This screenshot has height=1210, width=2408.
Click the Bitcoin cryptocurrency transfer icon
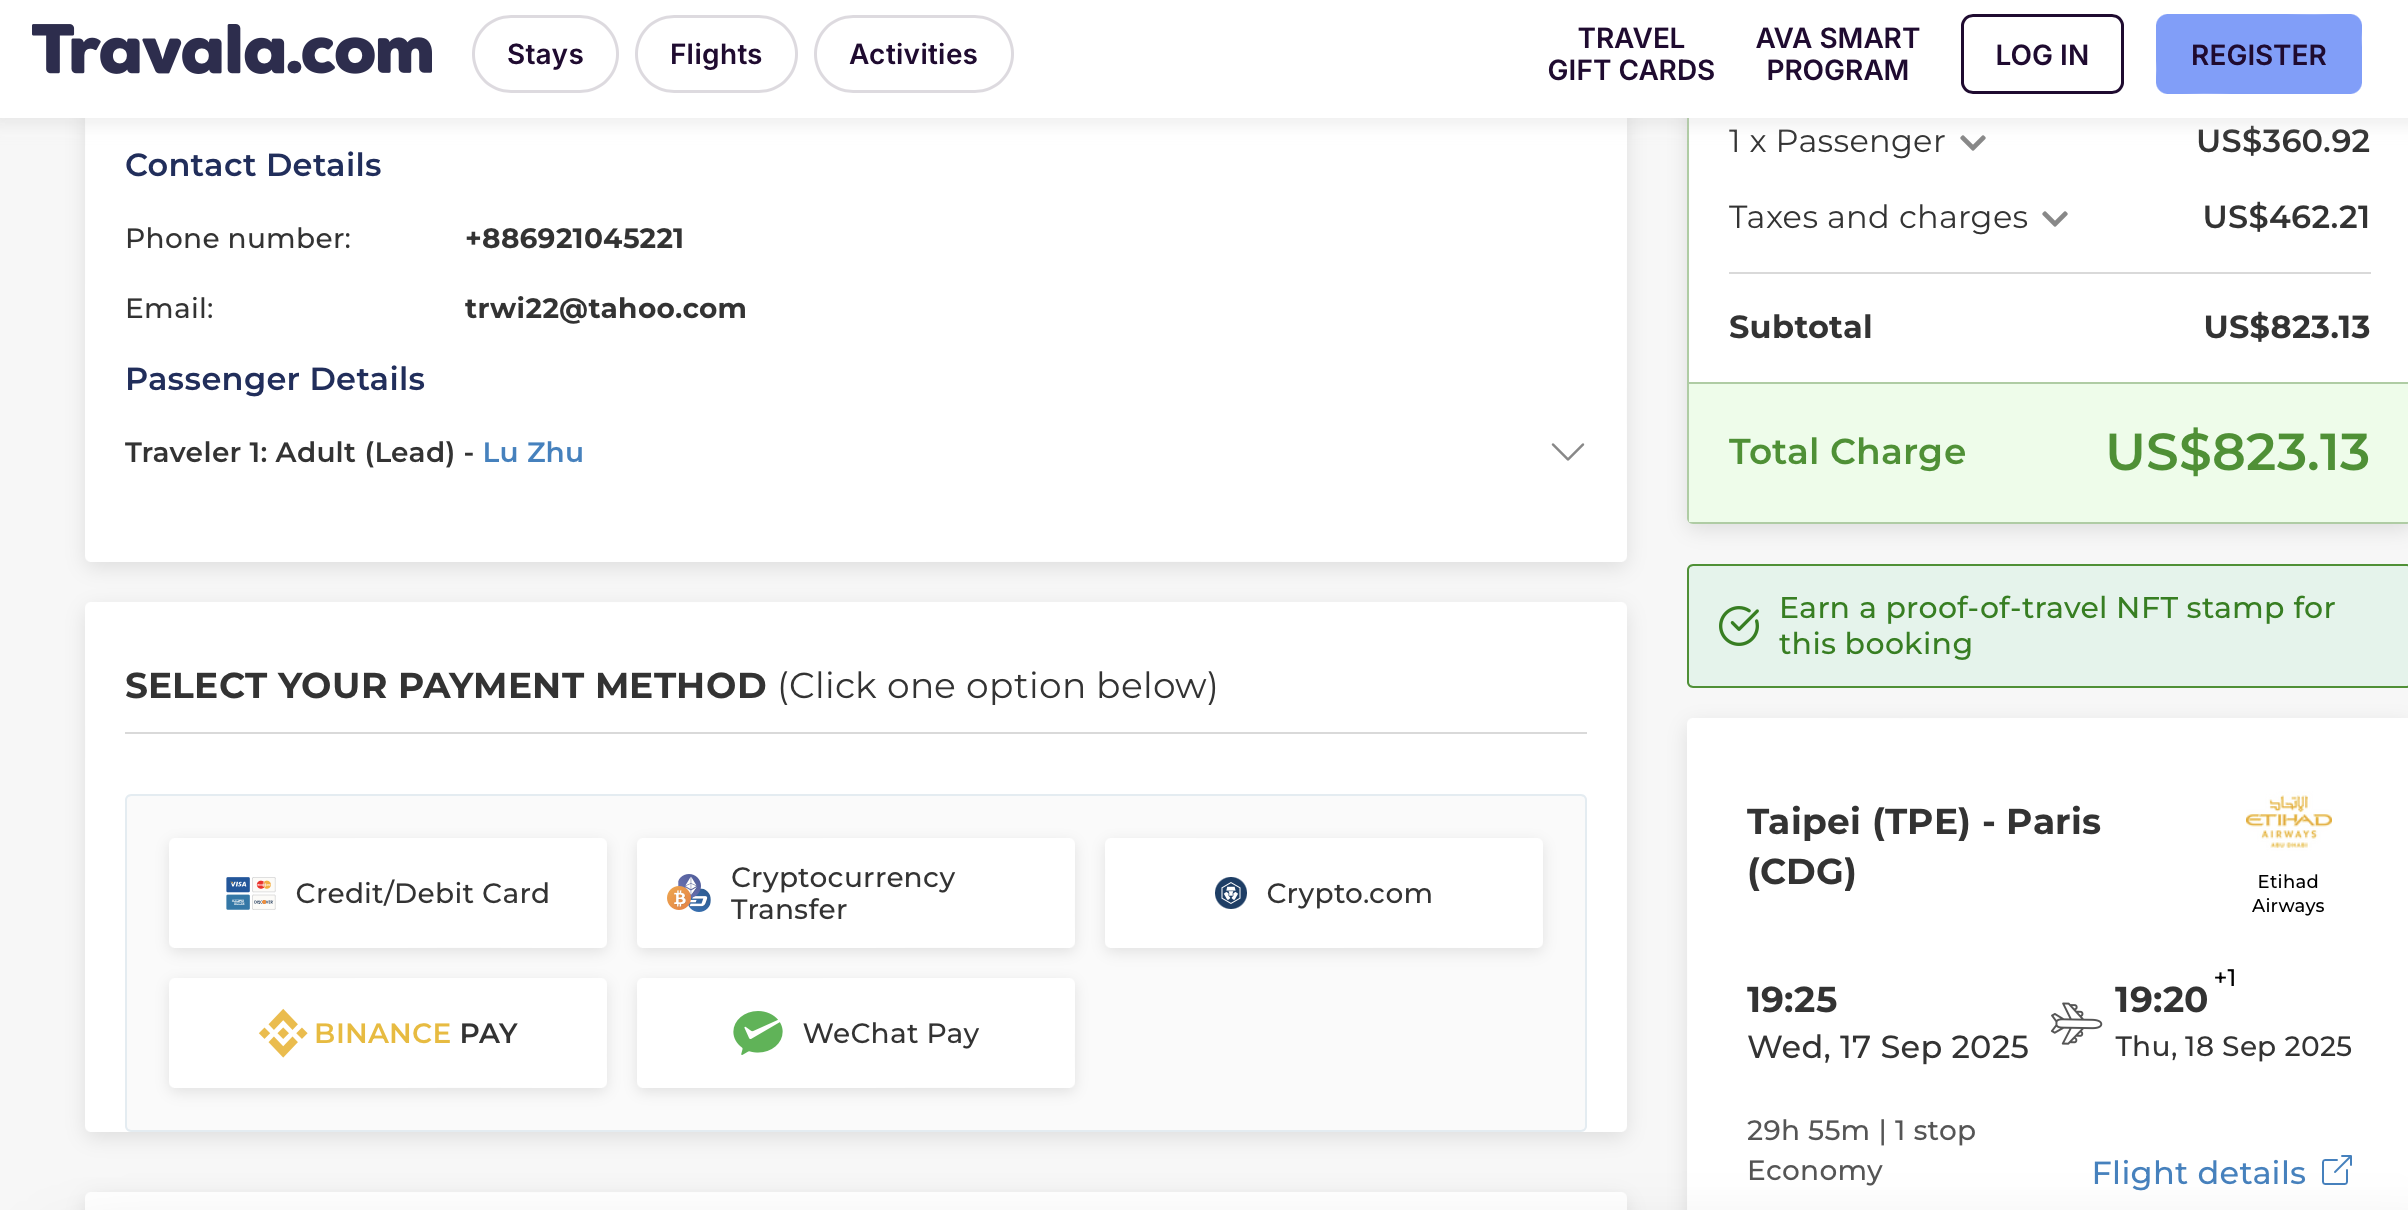[688, 893]
